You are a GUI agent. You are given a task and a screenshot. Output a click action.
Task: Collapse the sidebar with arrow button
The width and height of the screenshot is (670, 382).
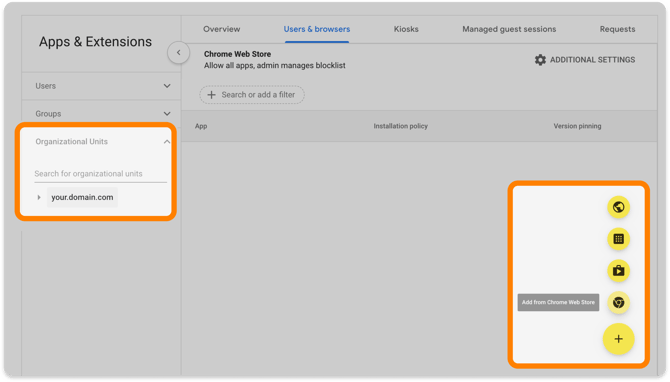point(179,53)
